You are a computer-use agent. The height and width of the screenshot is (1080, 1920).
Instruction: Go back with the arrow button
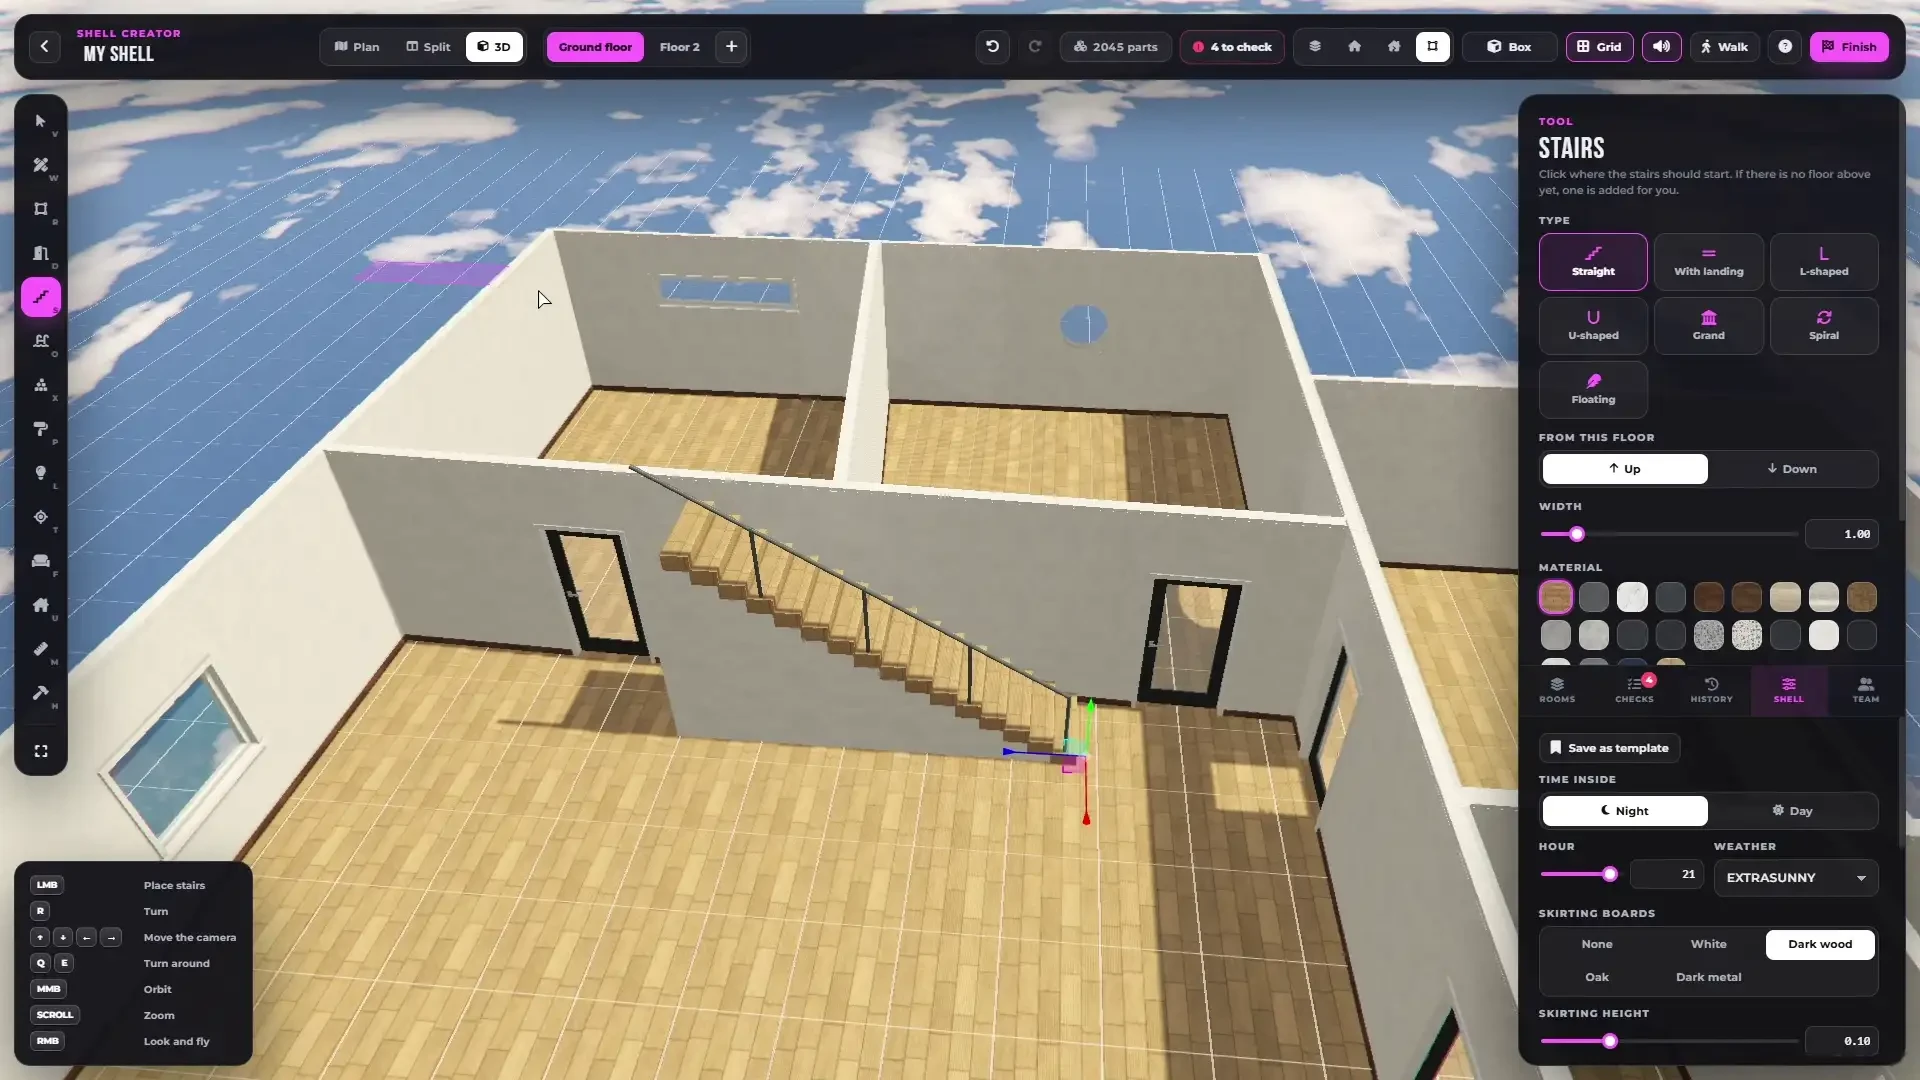click(x=44, y=47)
